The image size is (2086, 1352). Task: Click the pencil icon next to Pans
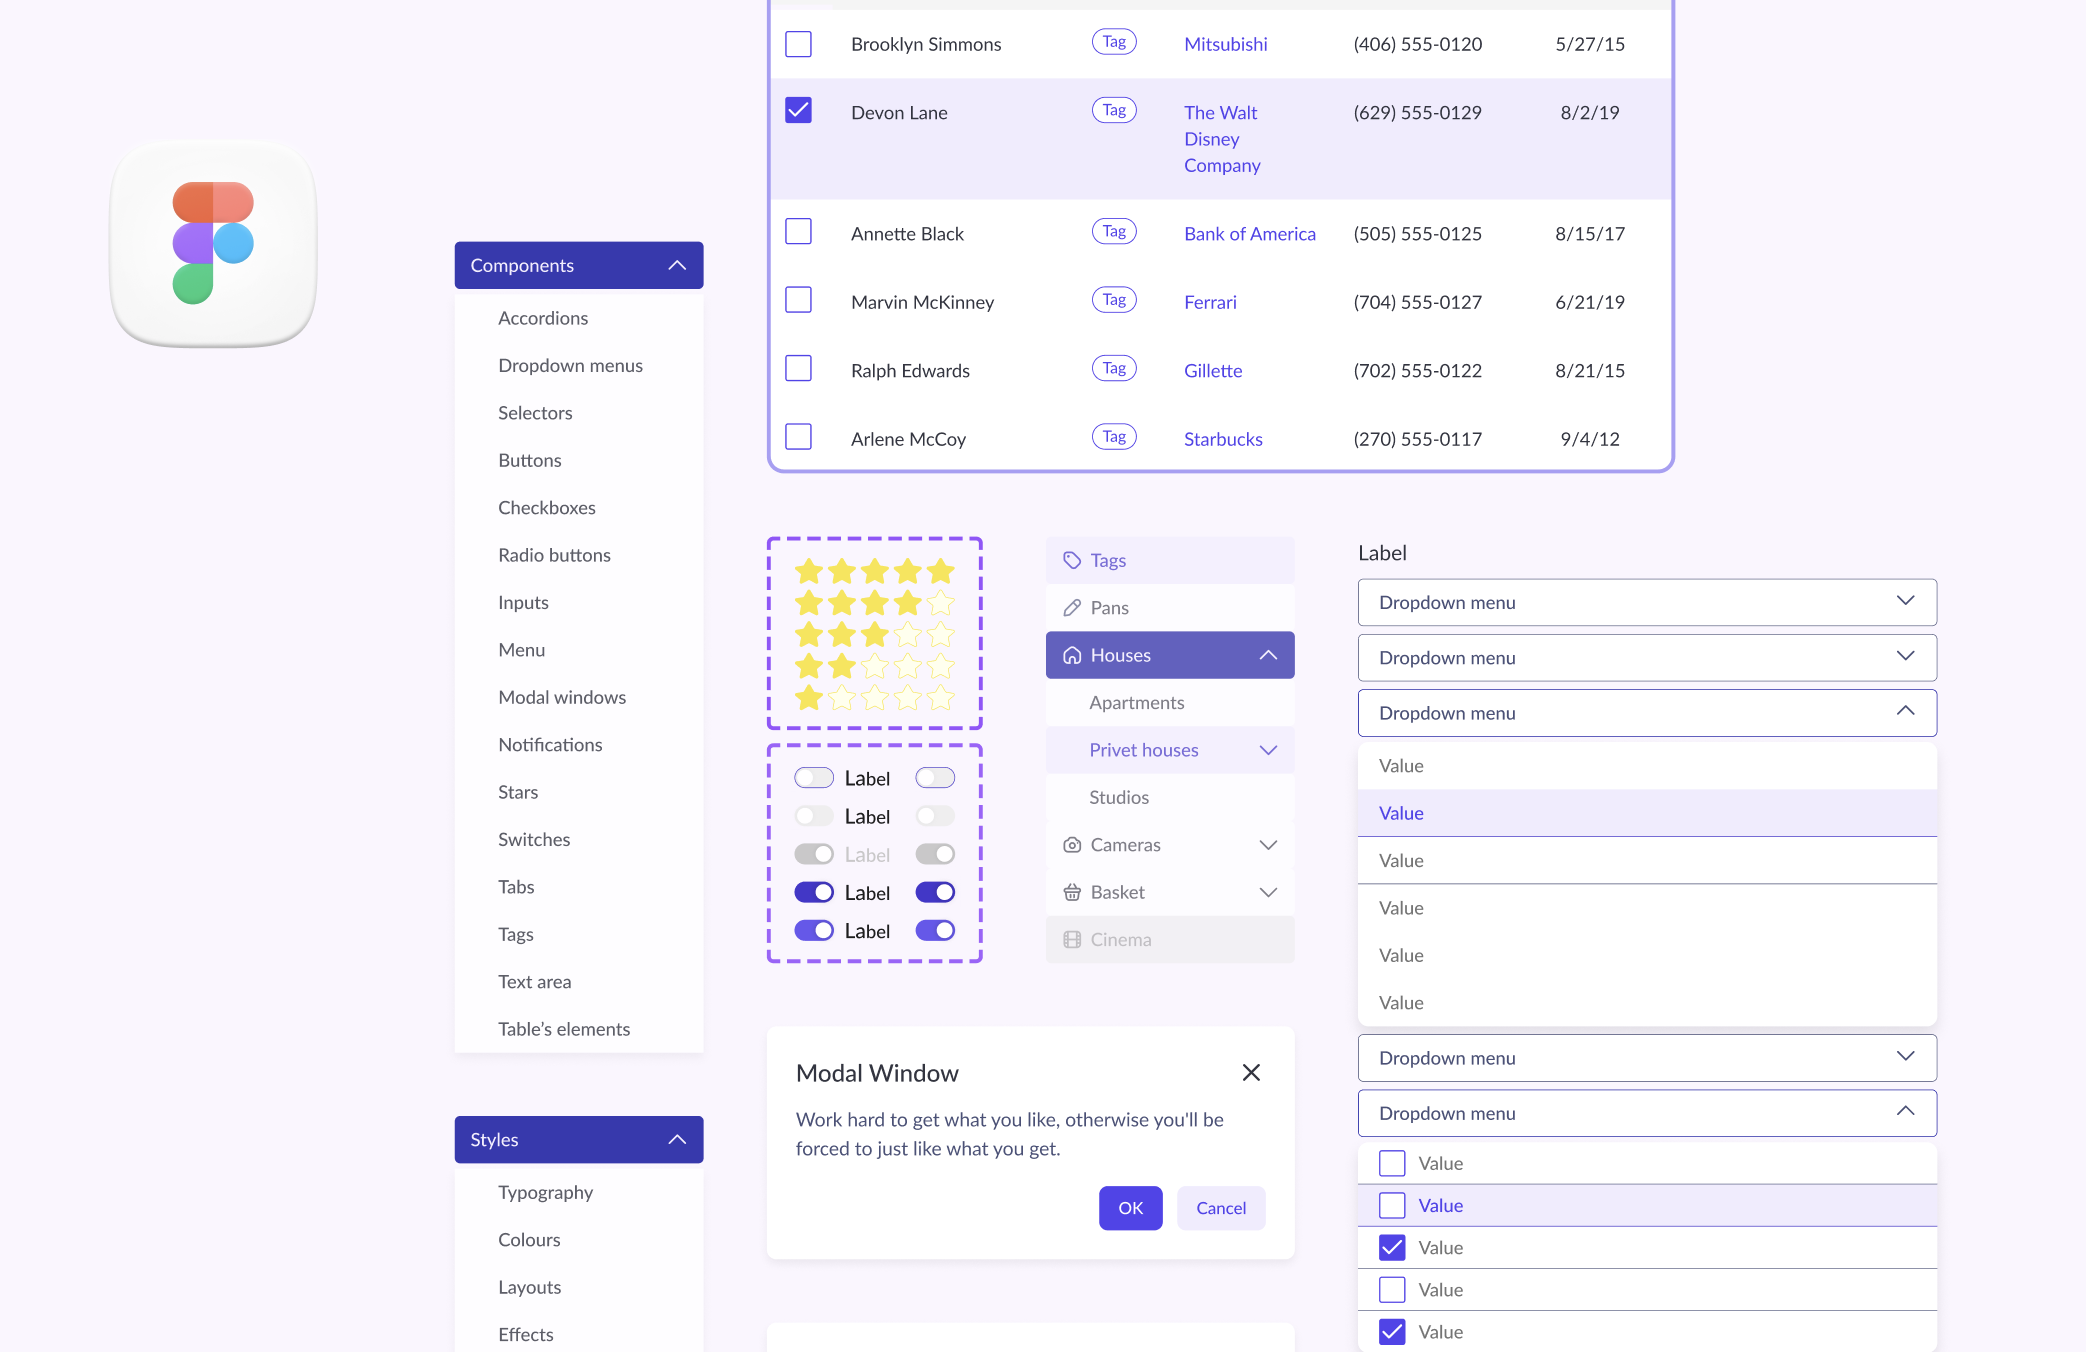[x=1072, y=607]
